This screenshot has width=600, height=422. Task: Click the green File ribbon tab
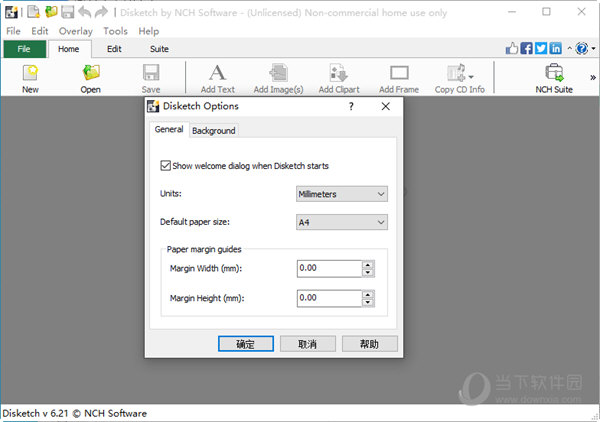(x=24, y=49)
